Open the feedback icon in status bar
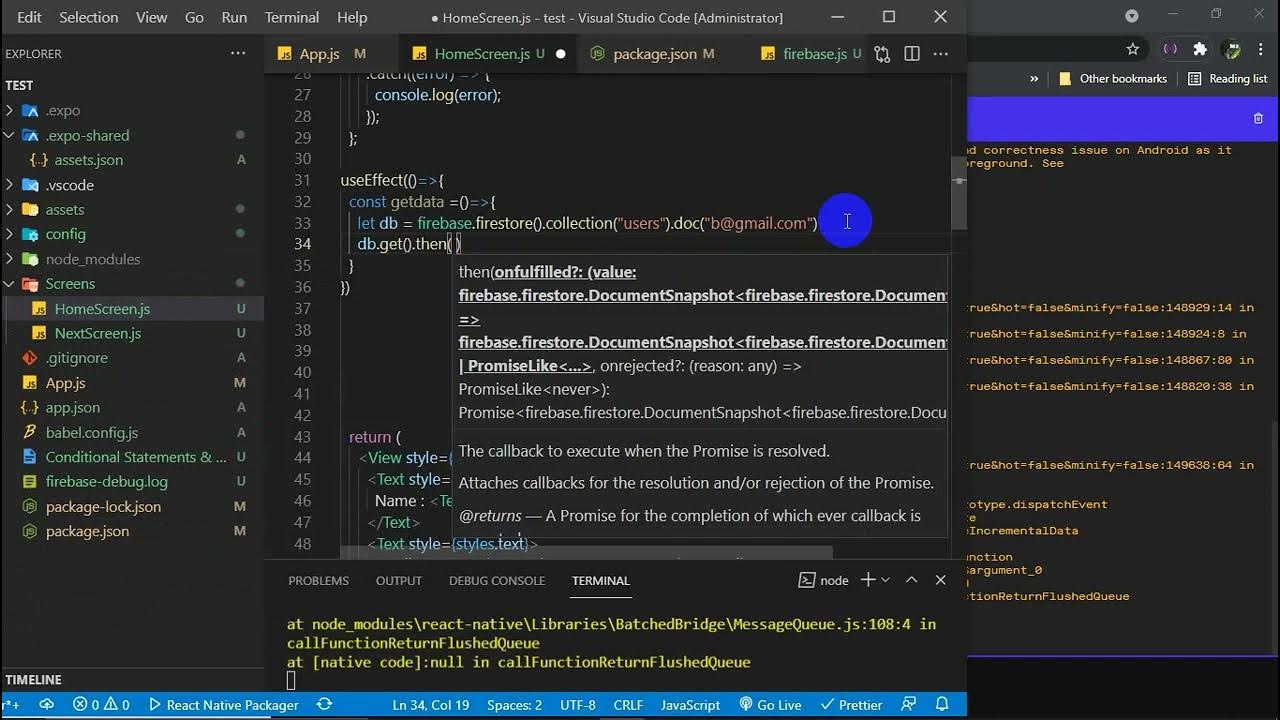The height and width of the screenshot is (720, 1280). tap(910, 705)
